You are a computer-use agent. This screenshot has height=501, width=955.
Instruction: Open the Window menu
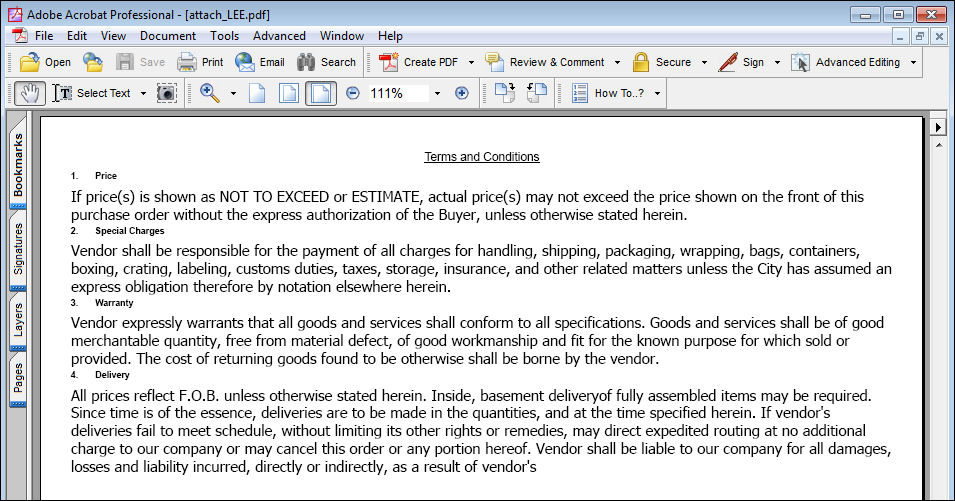pyautogui.click(x=342, y=36)
